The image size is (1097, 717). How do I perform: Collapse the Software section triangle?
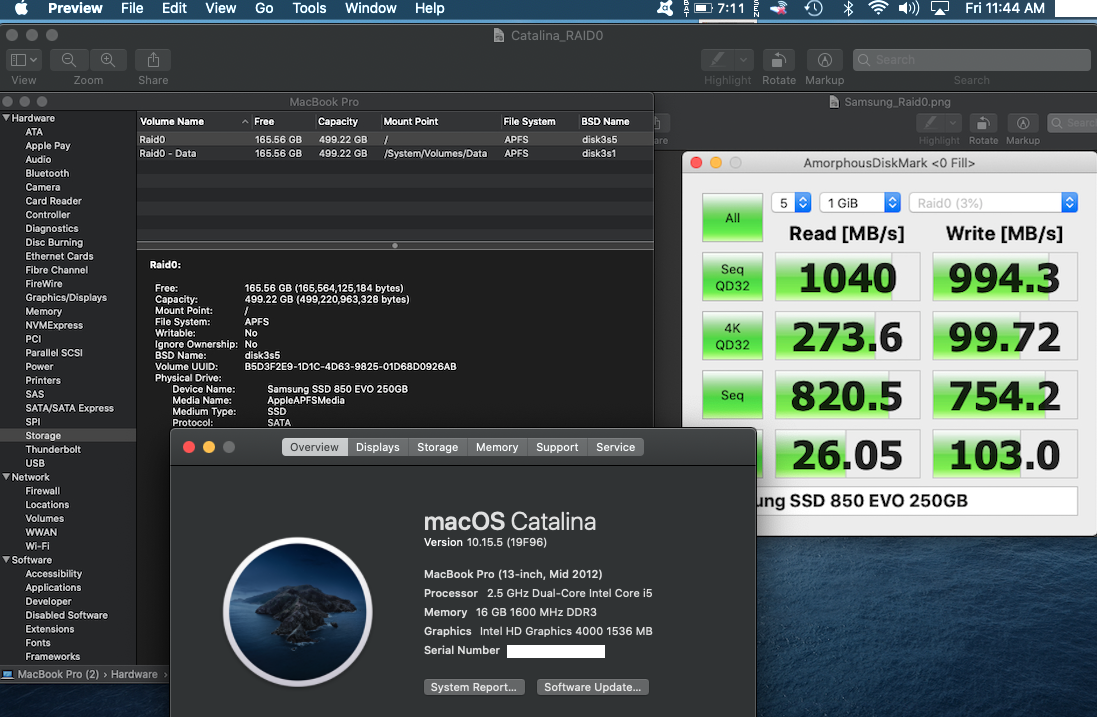pos(6,560)
